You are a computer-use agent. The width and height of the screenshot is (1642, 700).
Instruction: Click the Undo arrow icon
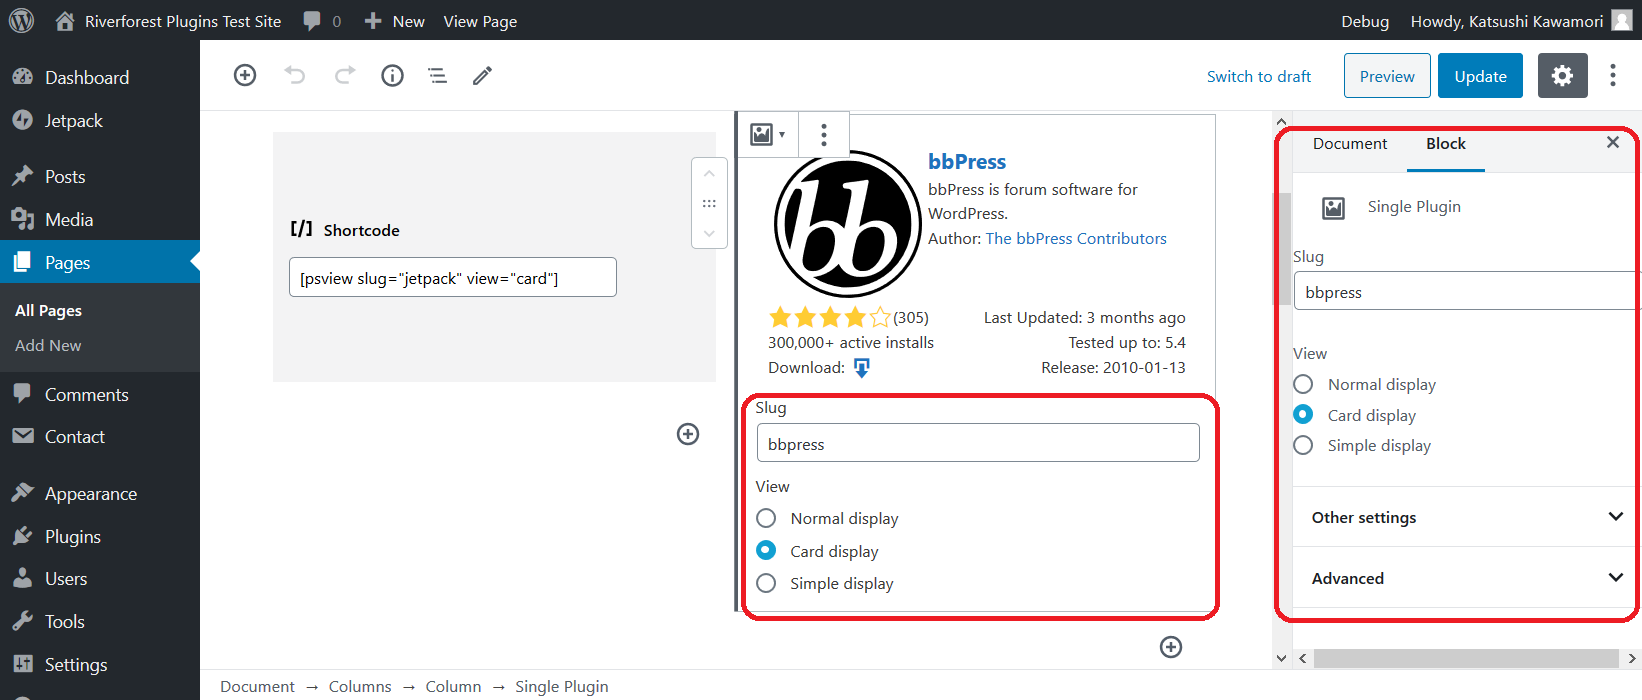[294, 75]
